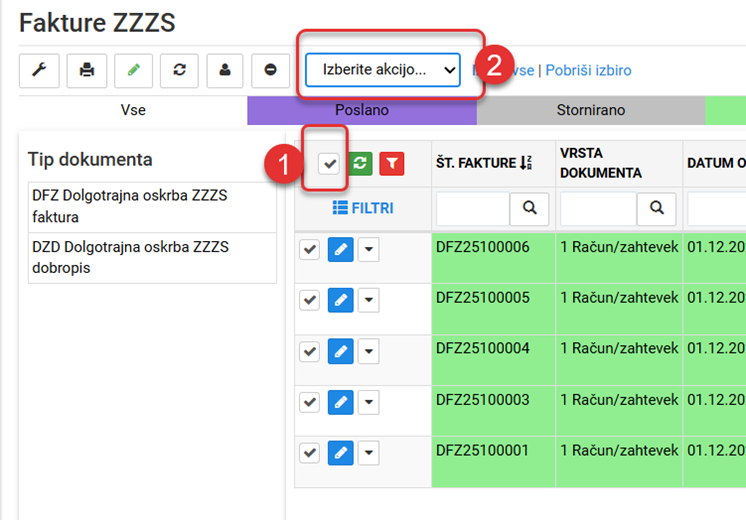Click the Tip dokumenta panel heading

pyautogui.click(x=90, y=159)
